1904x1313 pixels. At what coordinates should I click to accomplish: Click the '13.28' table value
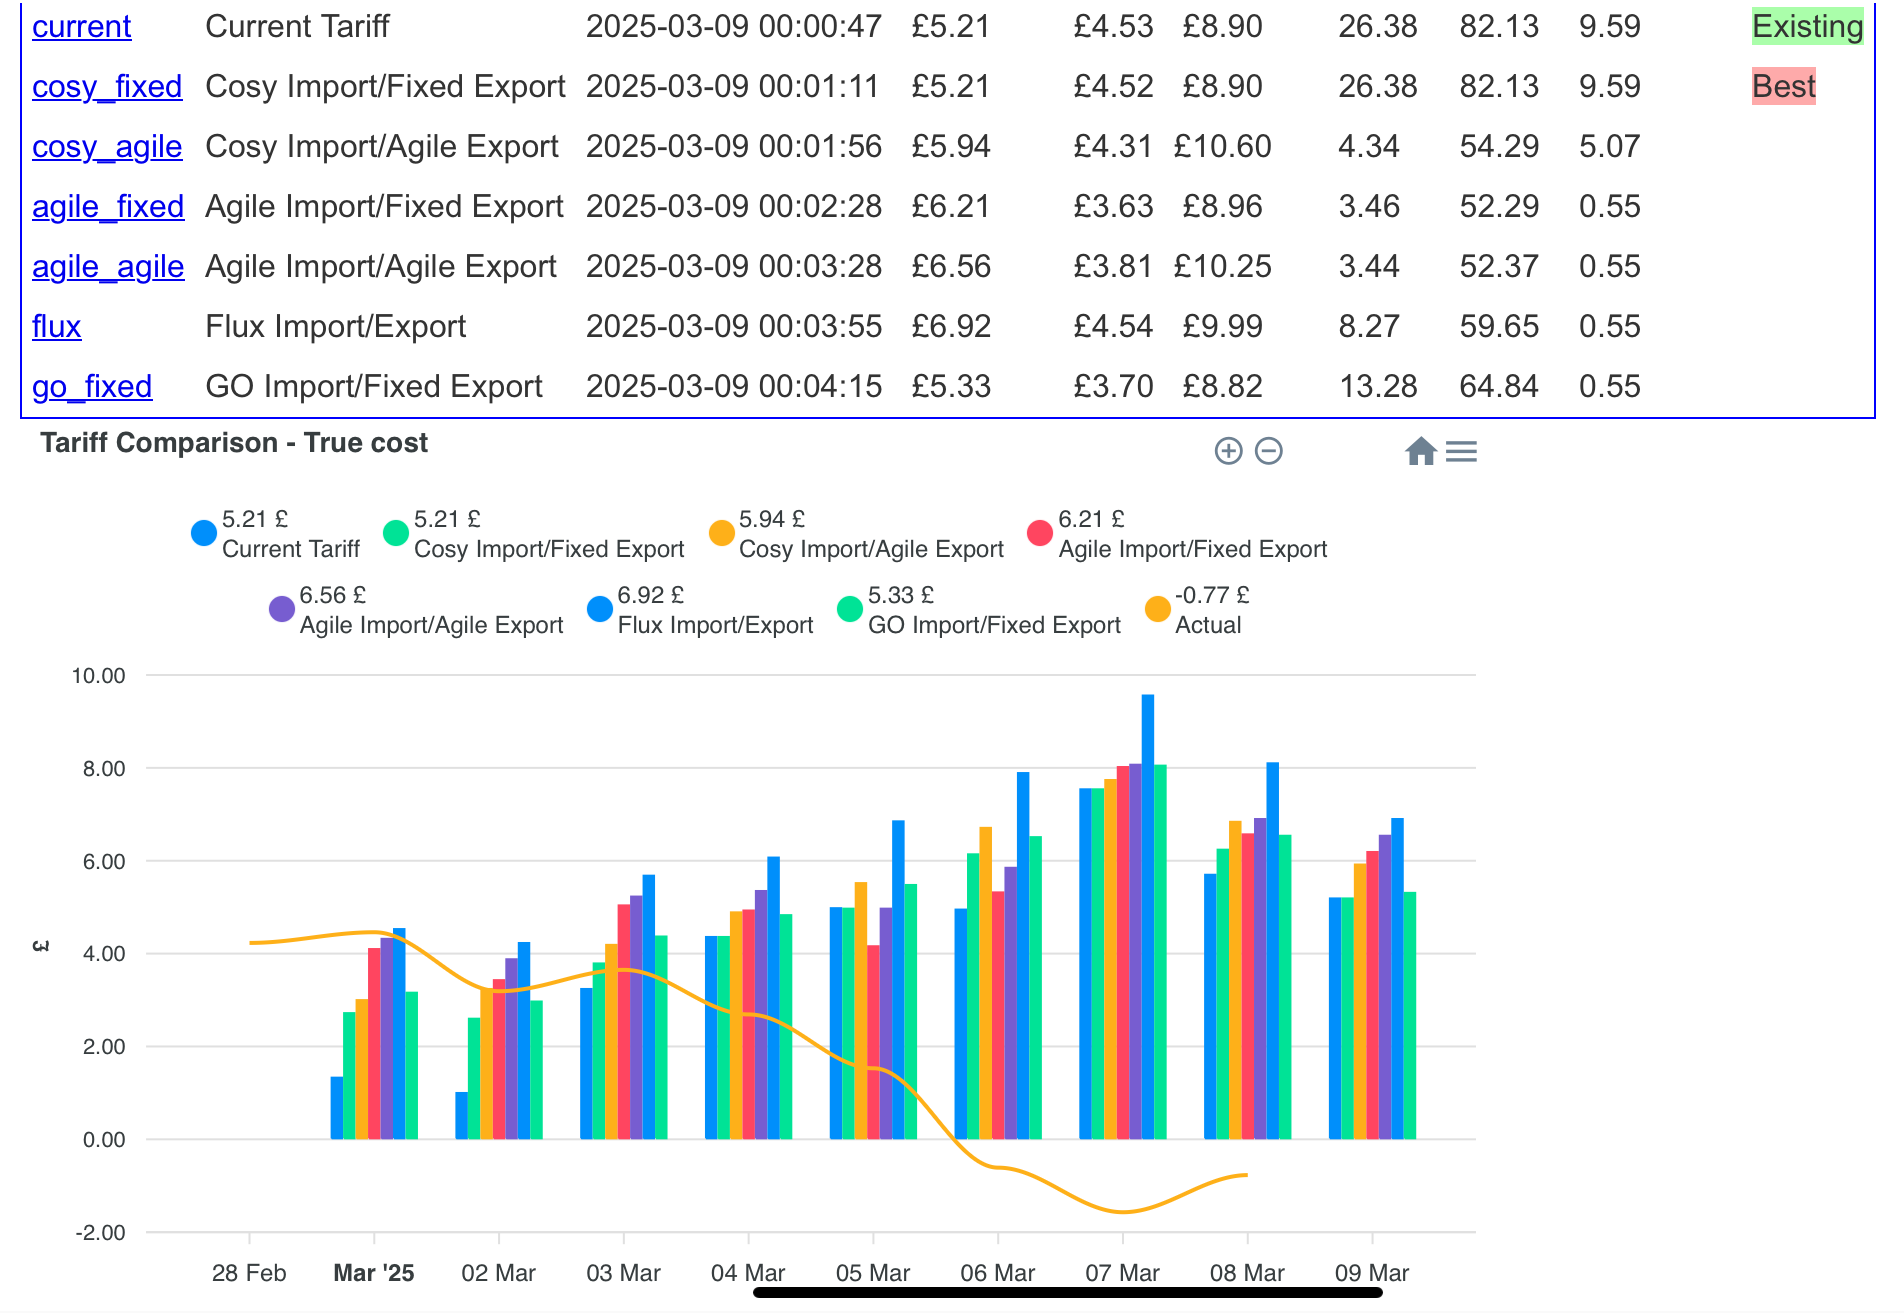click(1378, 387)
